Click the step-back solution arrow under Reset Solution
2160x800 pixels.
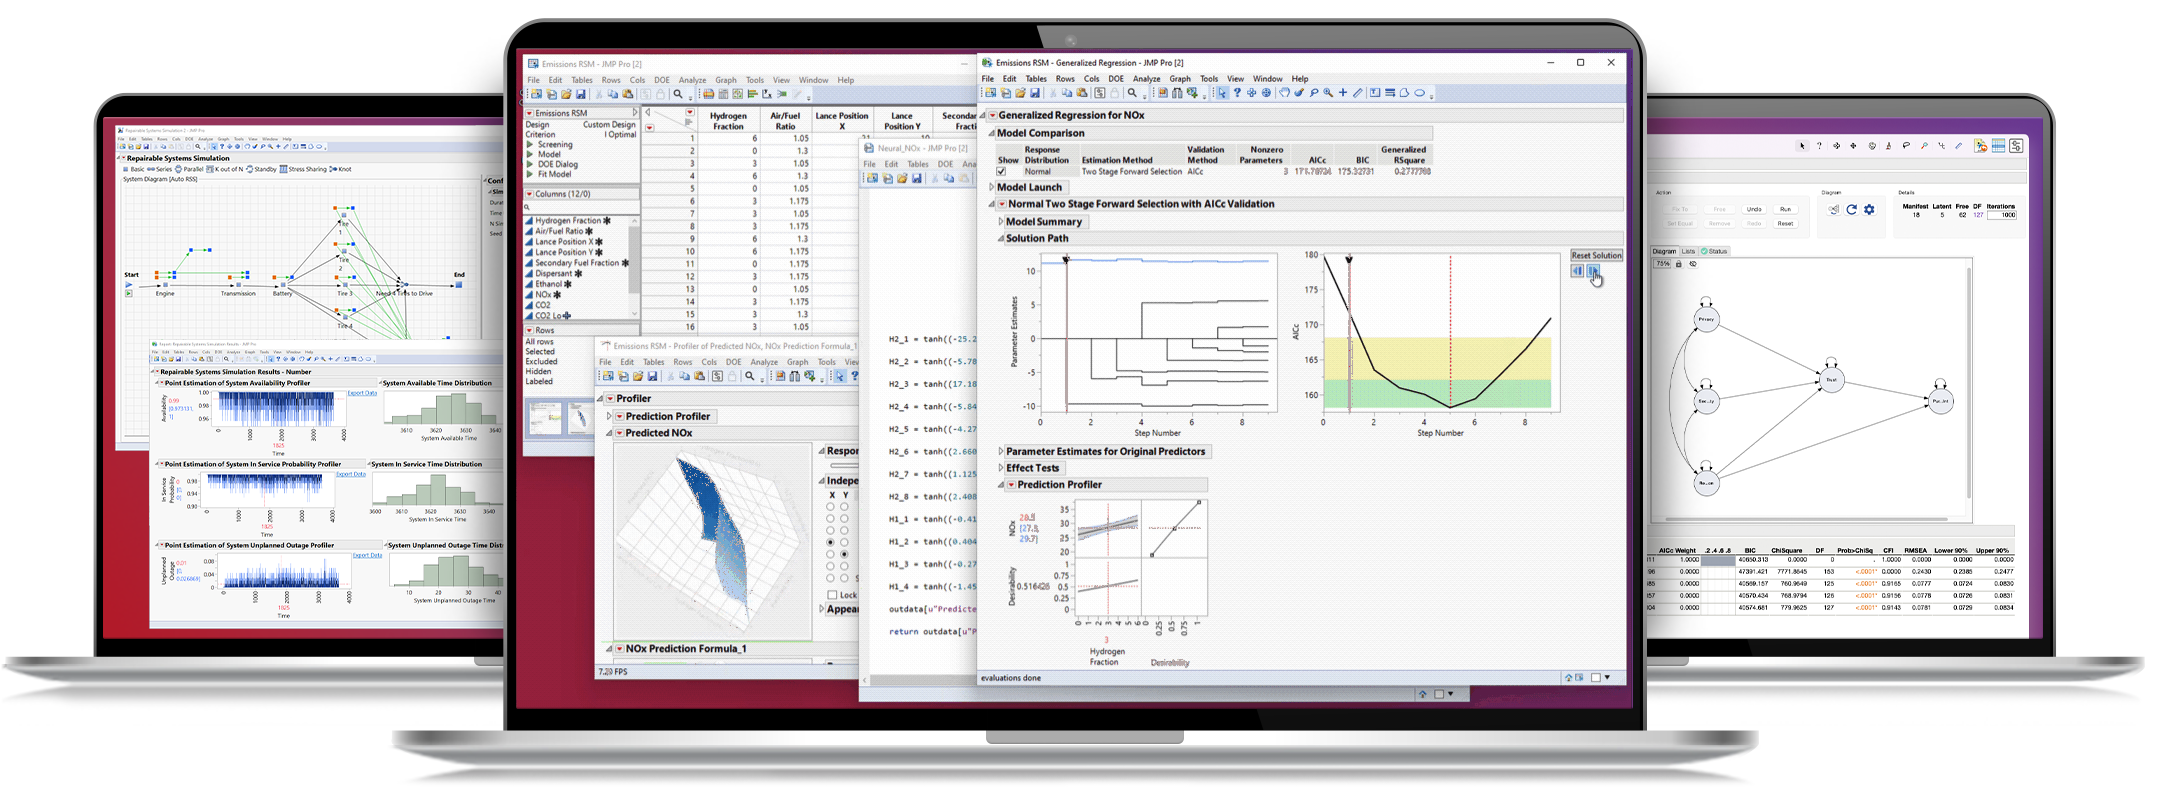tap(1577, 271)
